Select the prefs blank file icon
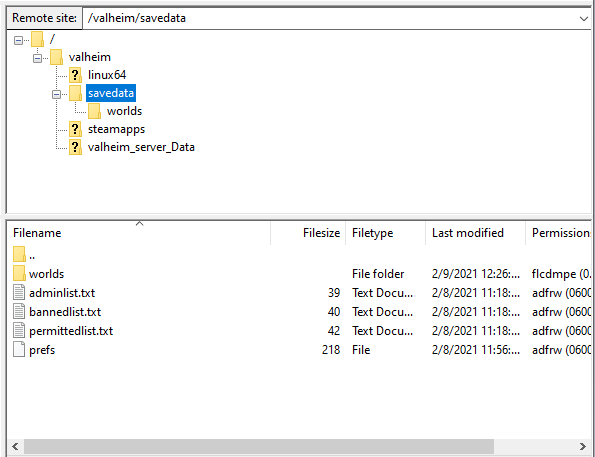The width and height of the screenshot is (595, 457). tap(19, 350)
